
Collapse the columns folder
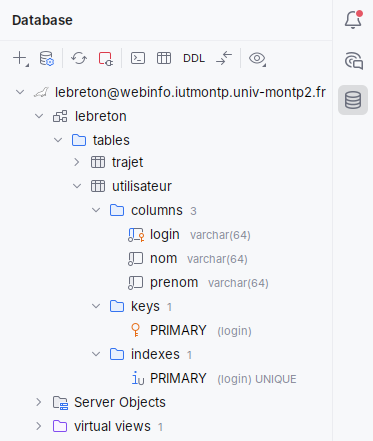pyautogui.click(x=96, y=210)
